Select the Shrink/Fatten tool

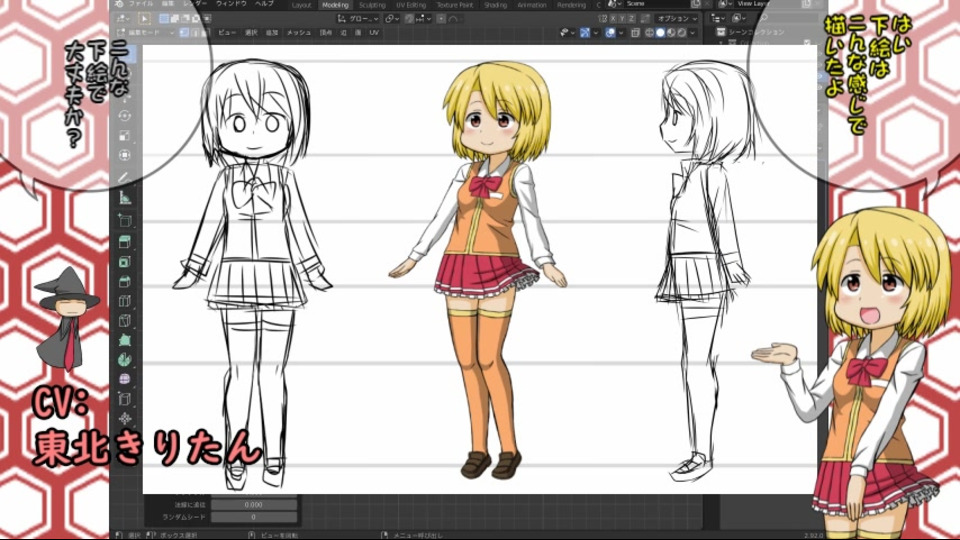tap(125, 419)
